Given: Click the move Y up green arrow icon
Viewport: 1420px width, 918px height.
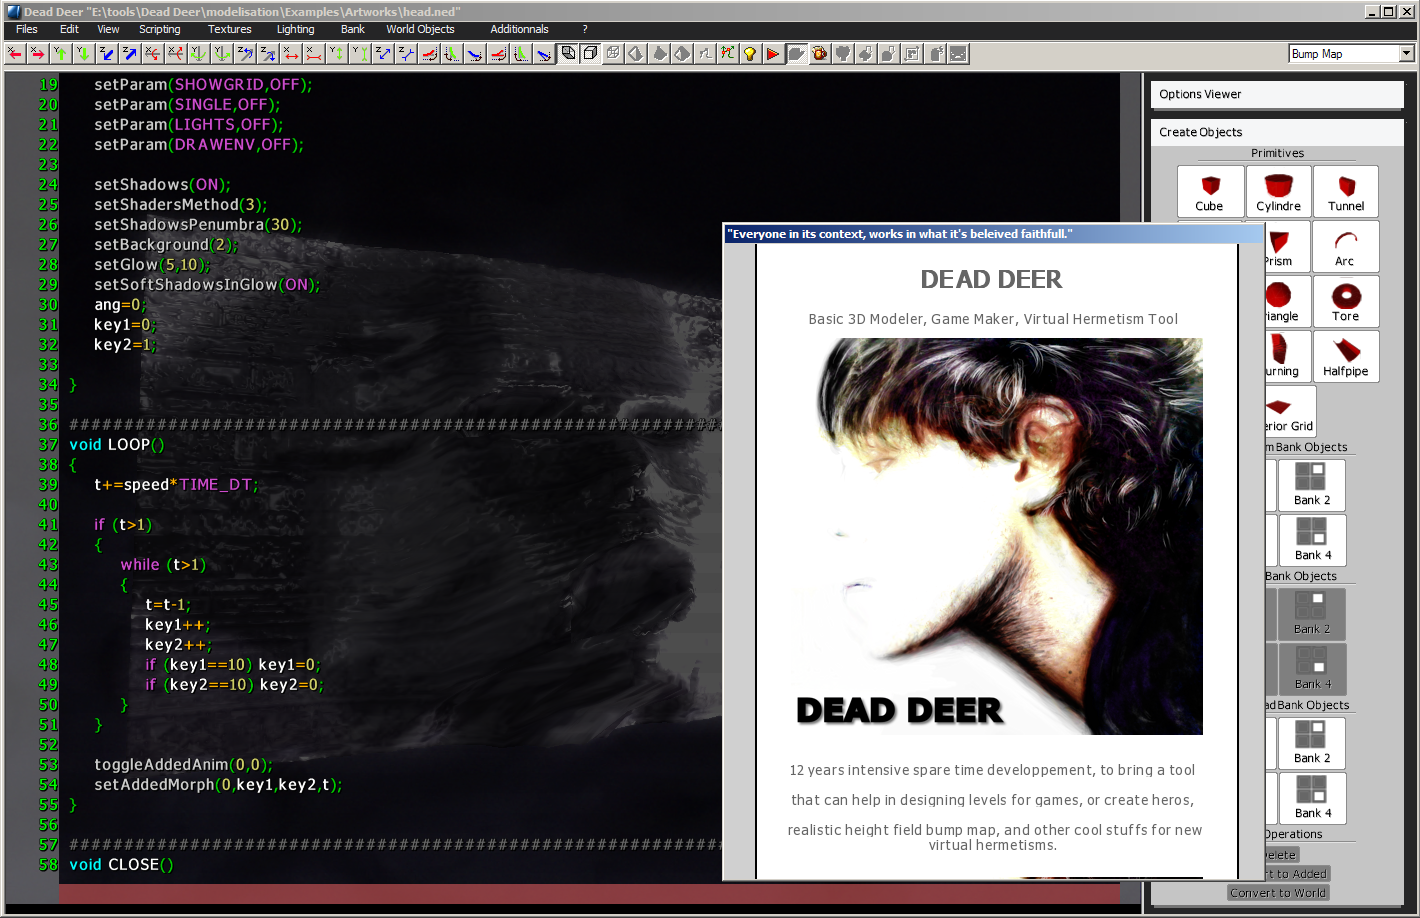Looking at the screenshot, I should (x=61, y=54).
